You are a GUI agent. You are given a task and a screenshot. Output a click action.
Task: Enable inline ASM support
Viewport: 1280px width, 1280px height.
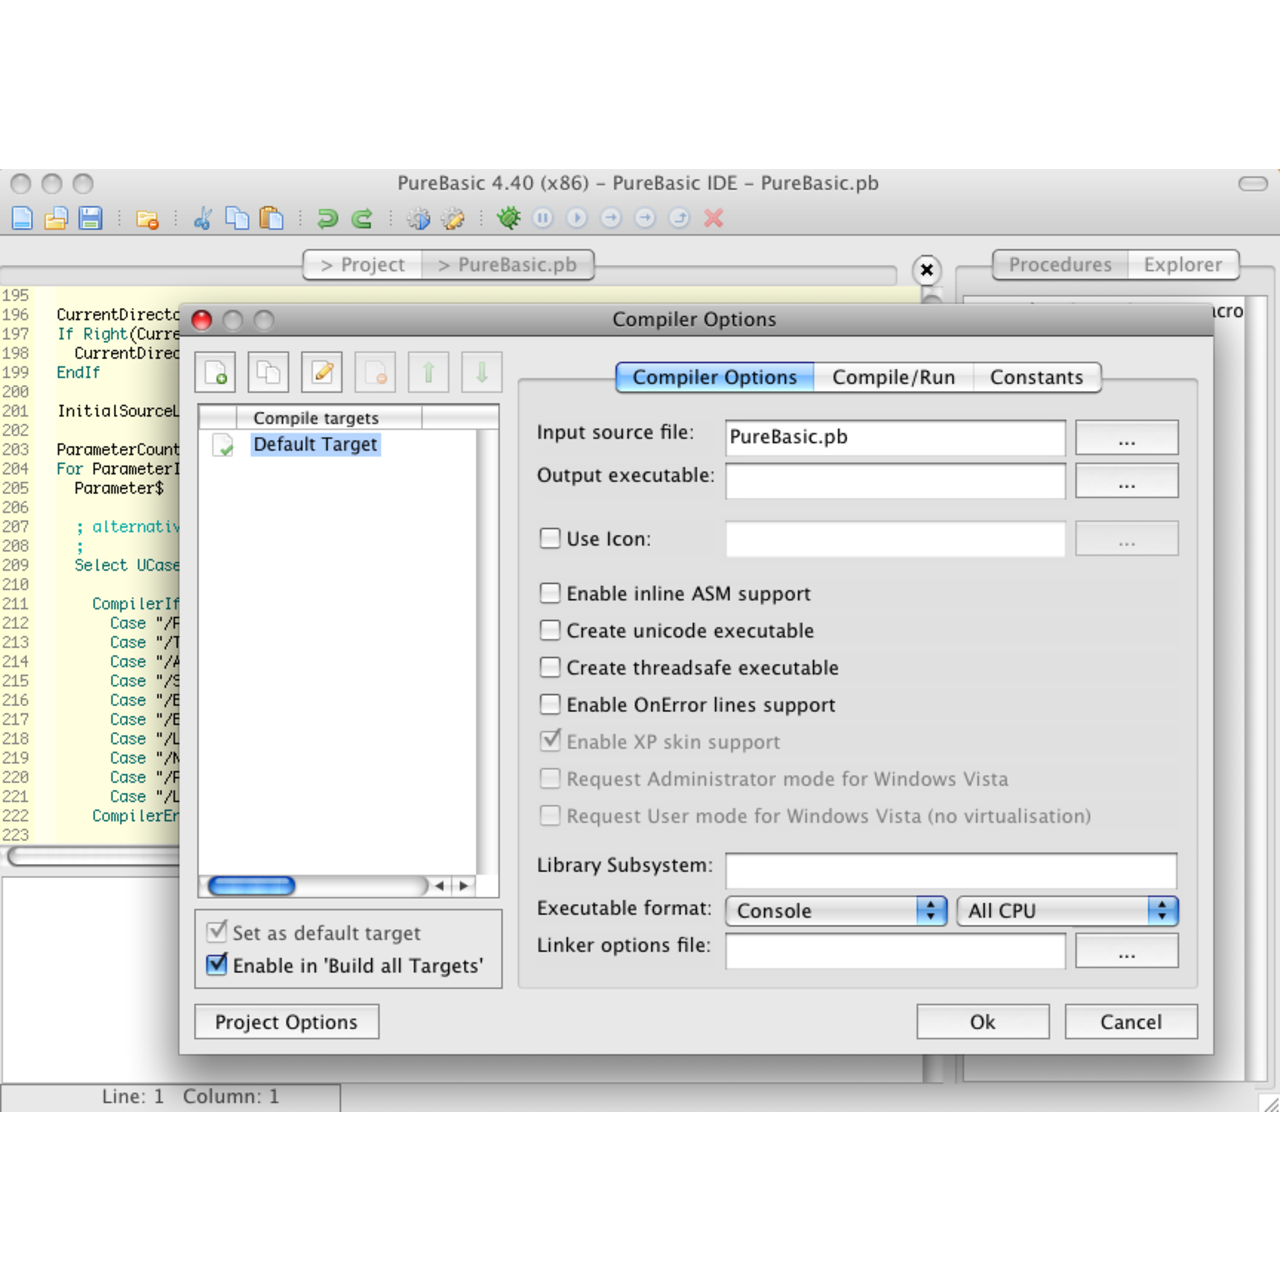click(x=550, y=592)
